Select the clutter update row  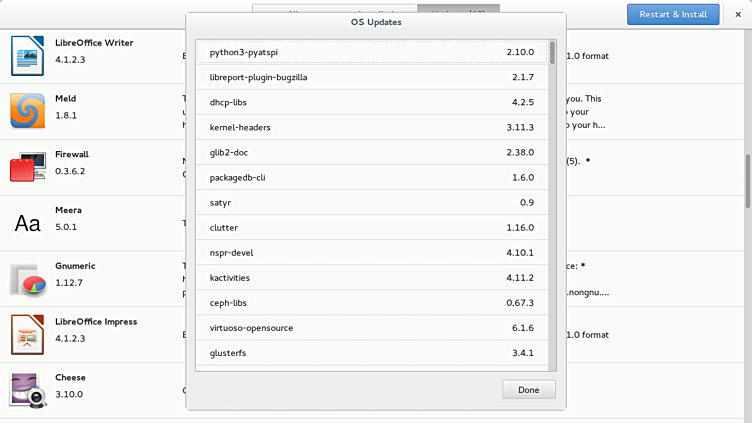371,227
